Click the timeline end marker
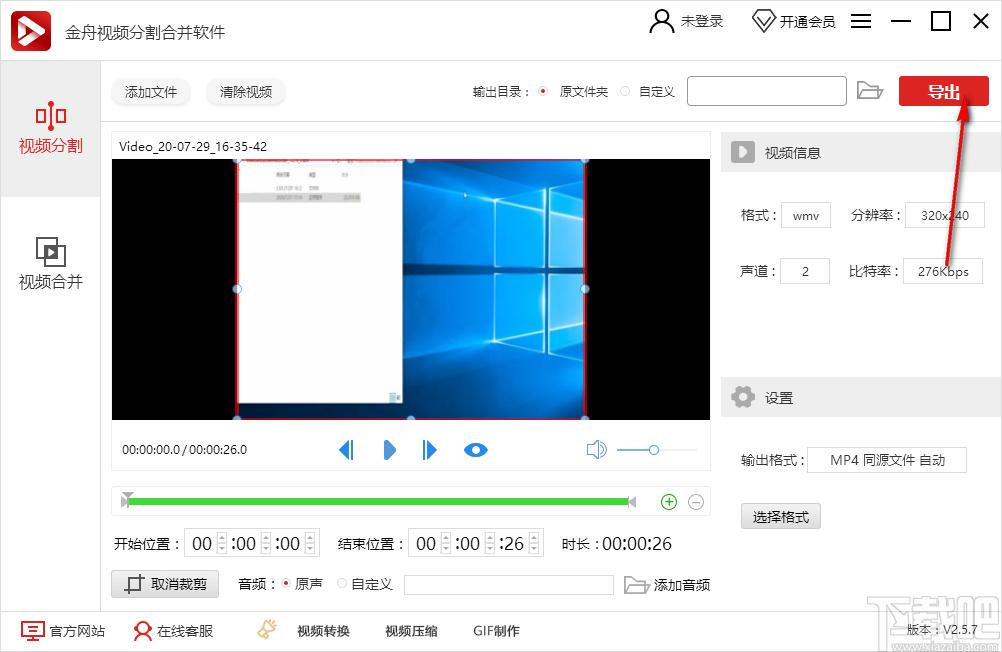Screen dimensions: 1002x652 point(632,502)
